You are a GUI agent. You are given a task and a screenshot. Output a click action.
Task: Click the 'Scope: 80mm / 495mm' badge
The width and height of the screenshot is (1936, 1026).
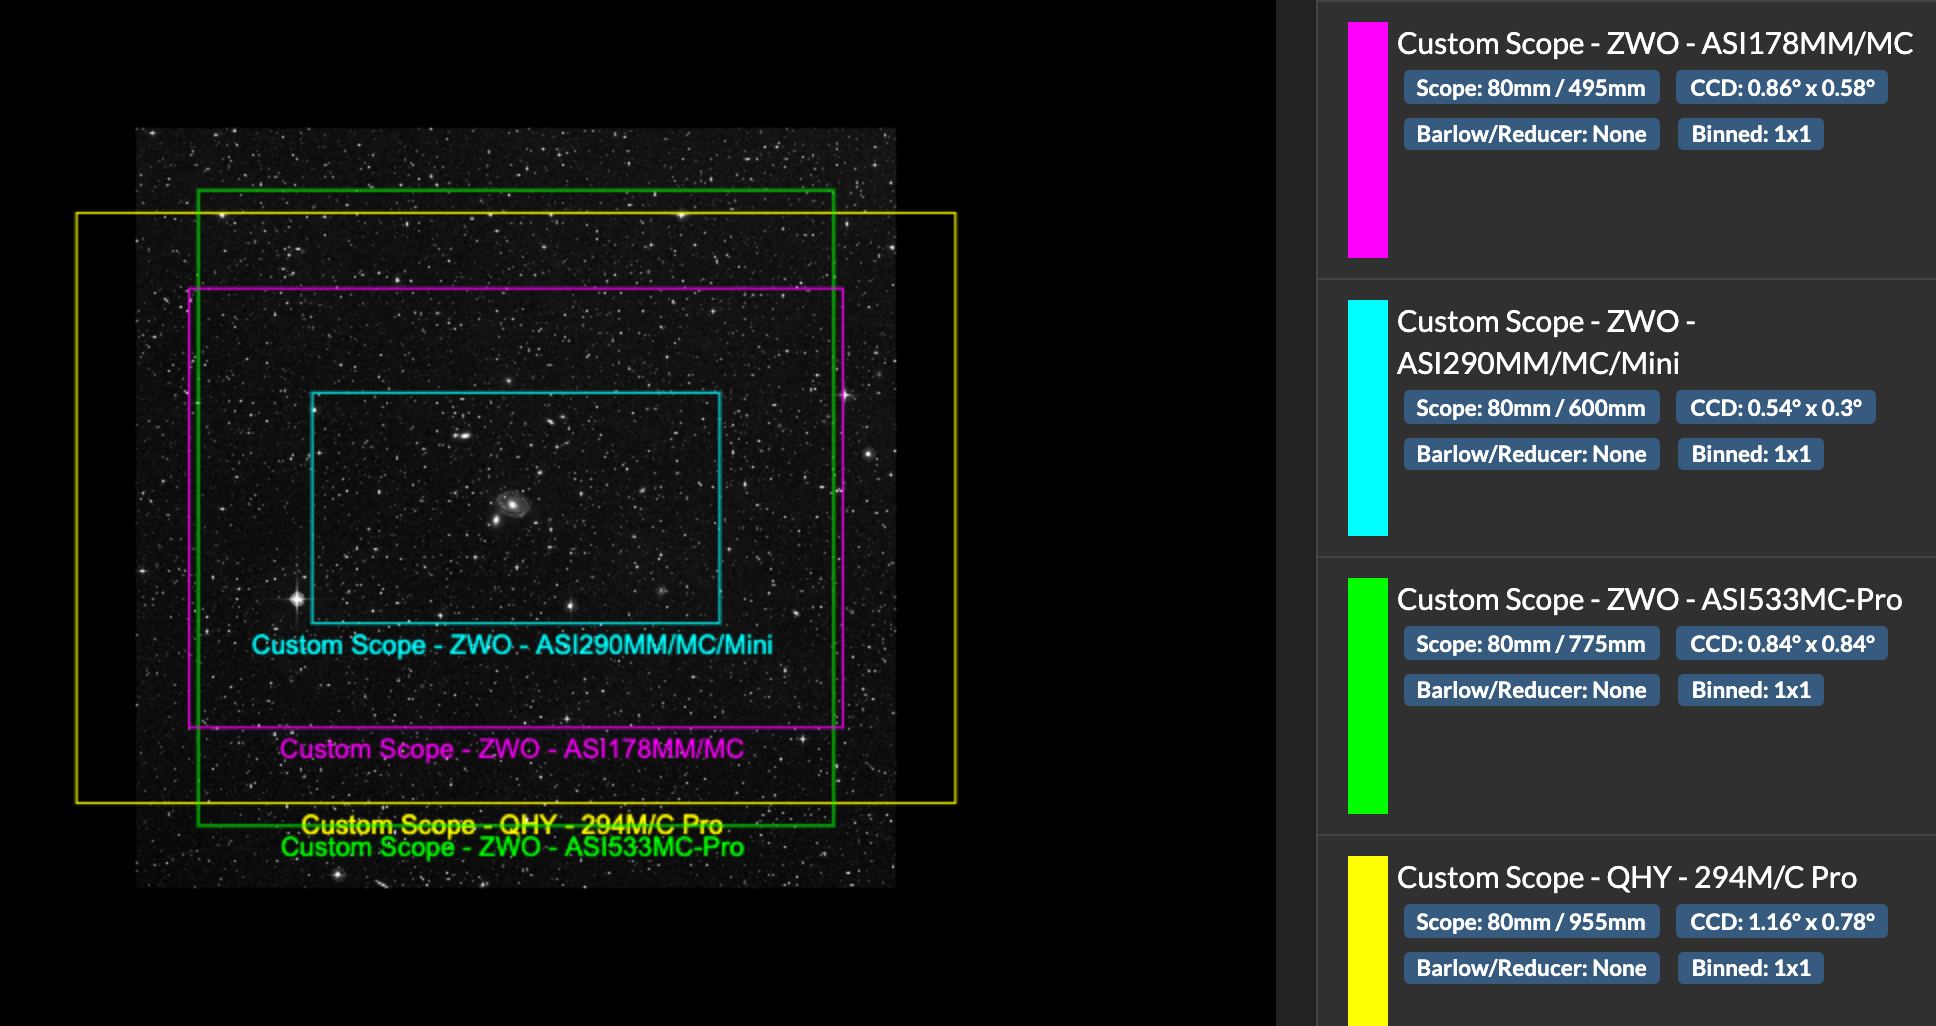tap(1531, 88)
